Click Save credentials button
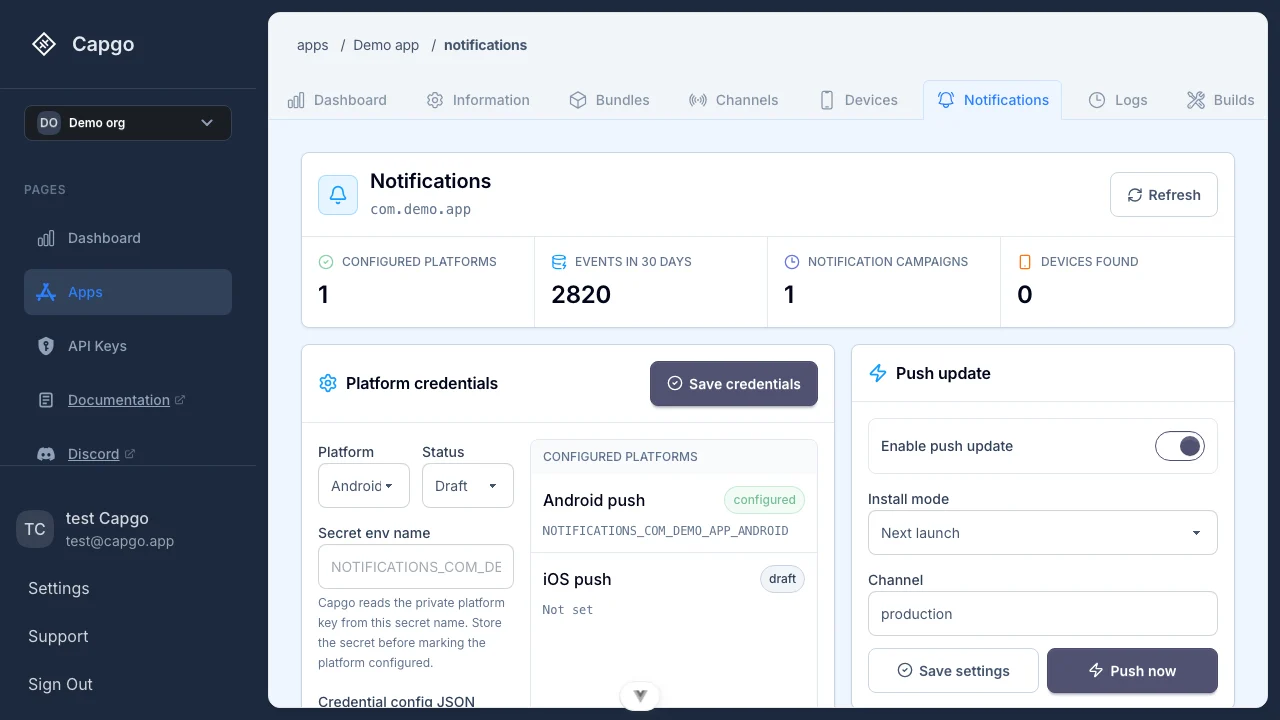The image size is (1280, 720). tap(734, 384)
